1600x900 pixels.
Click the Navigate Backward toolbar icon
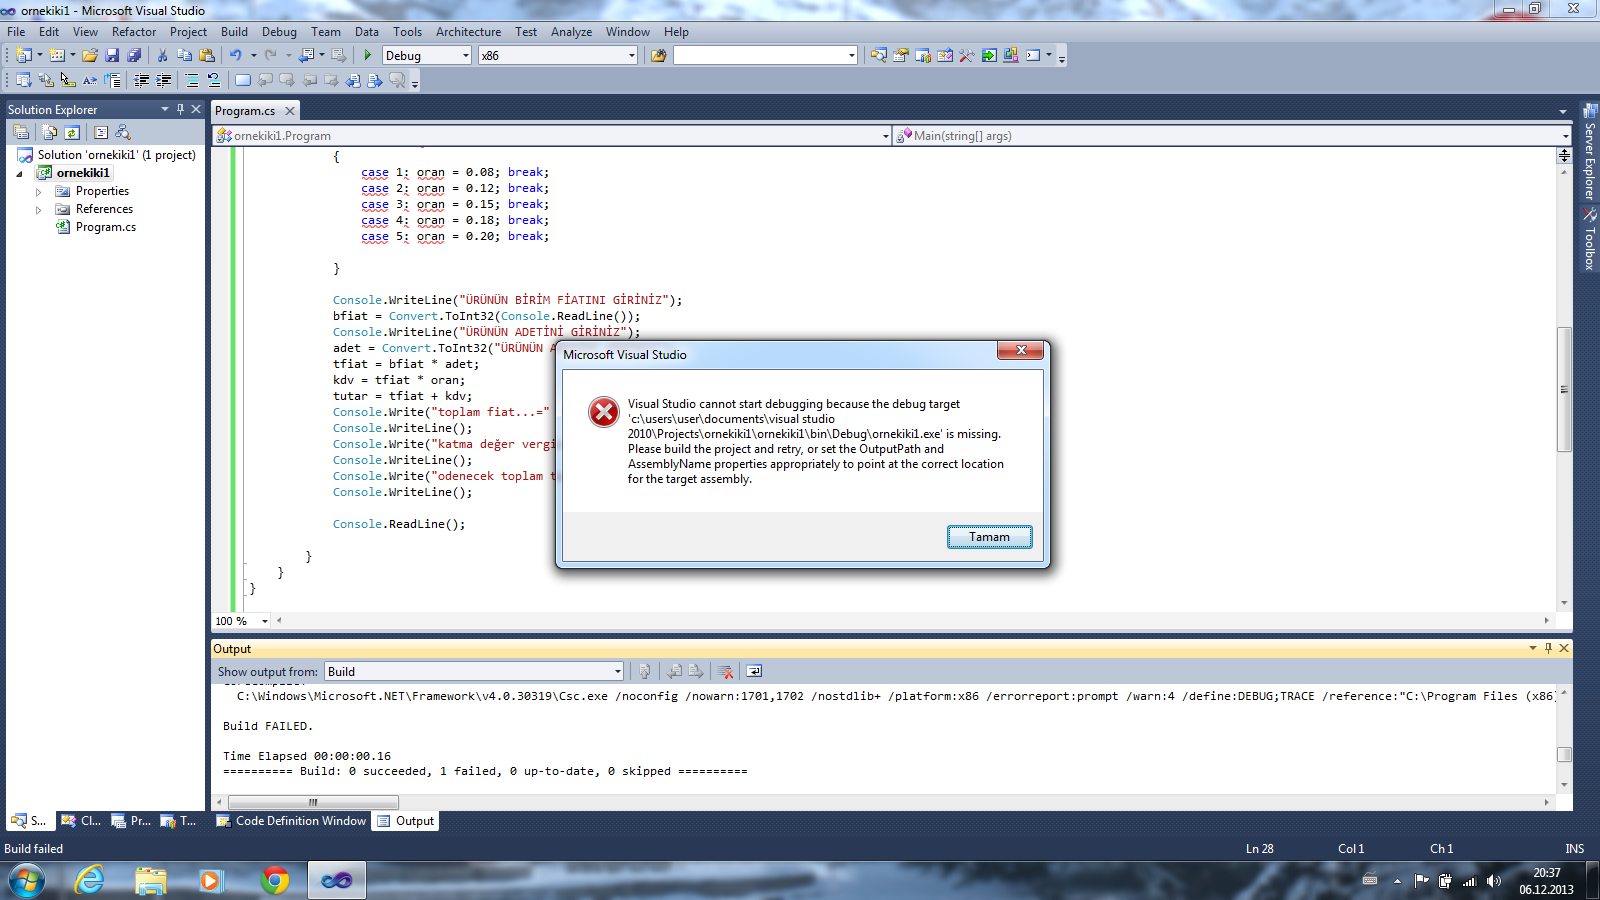(307, 55)
